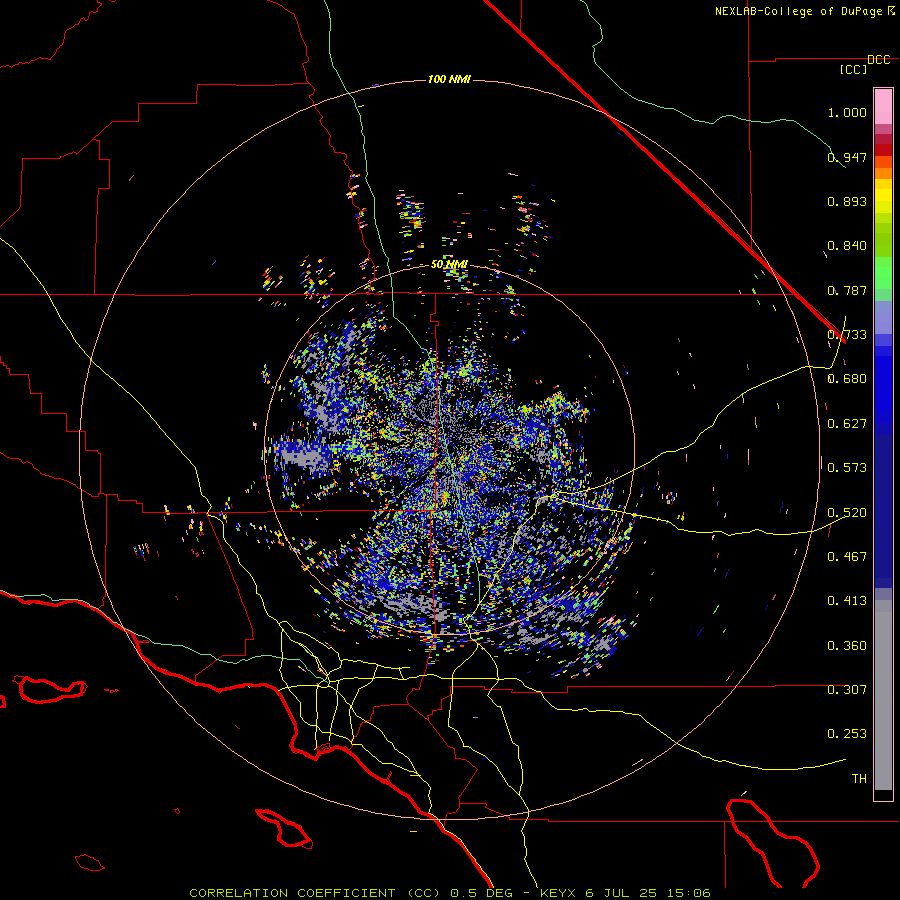Pick the gray segment of the color bar
900x900 pixels.
[x=883, y=695]
